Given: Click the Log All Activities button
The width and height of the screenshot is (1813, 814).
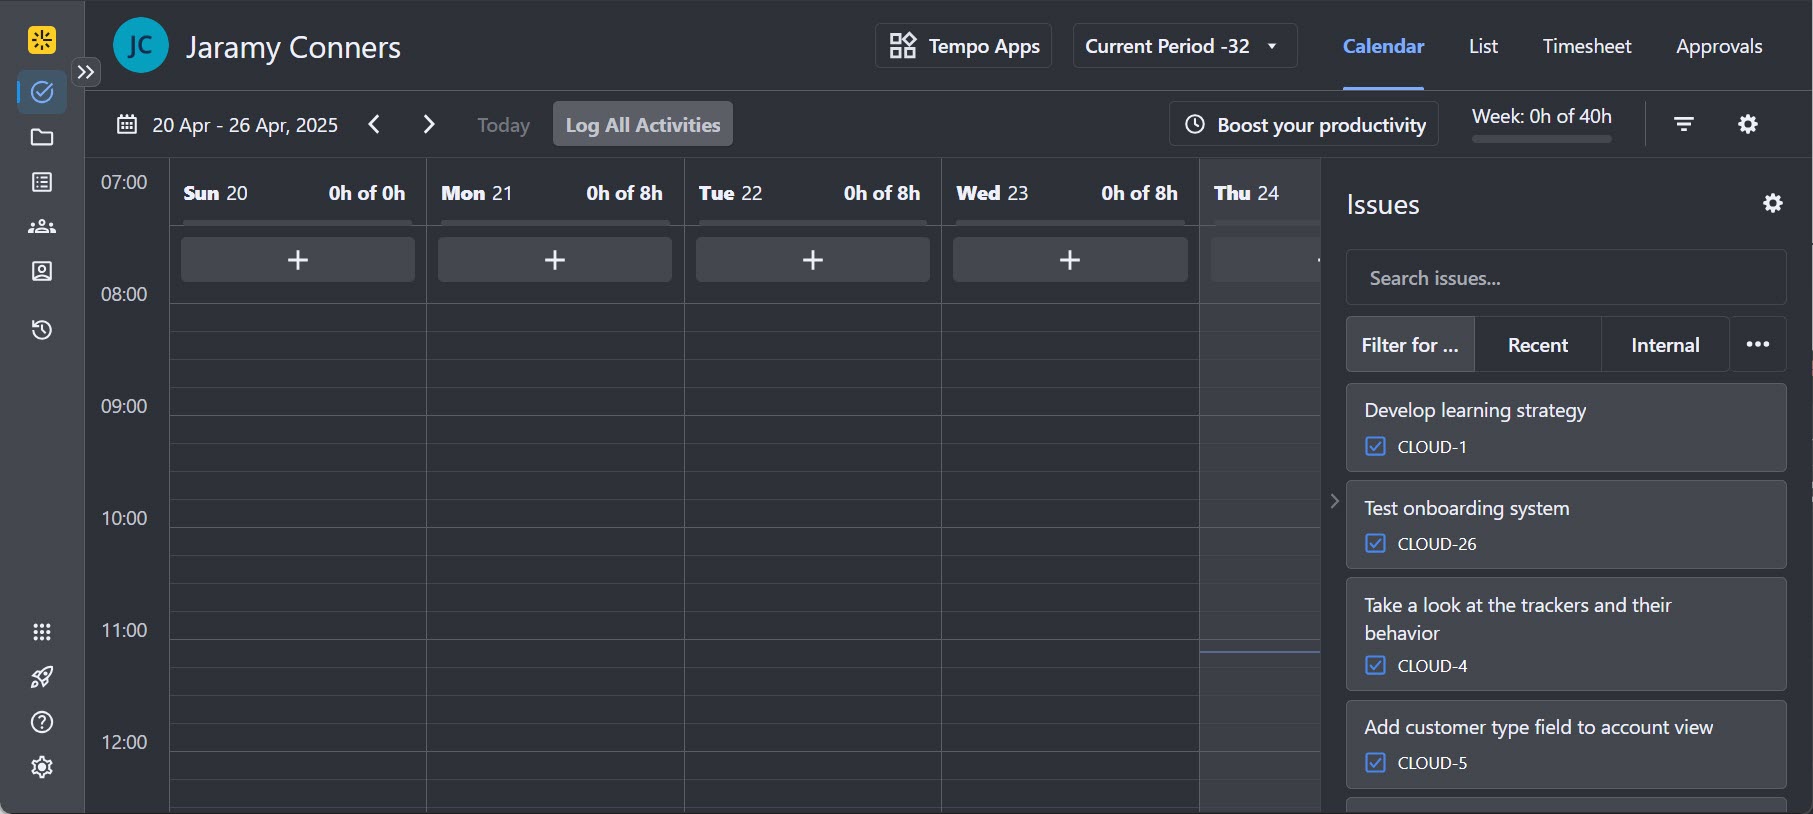Looking at the screenshot, I should (x=642, y=124).
